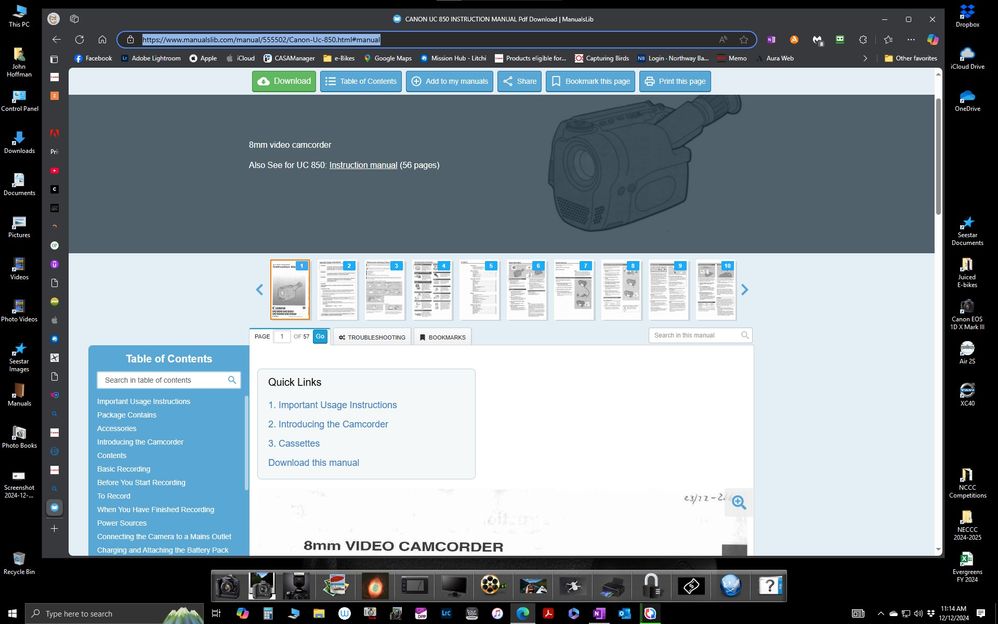This screenshot has height=624, width=998.
Task: Reload the page using the refresh icon
Action: [x=79, y=39]
